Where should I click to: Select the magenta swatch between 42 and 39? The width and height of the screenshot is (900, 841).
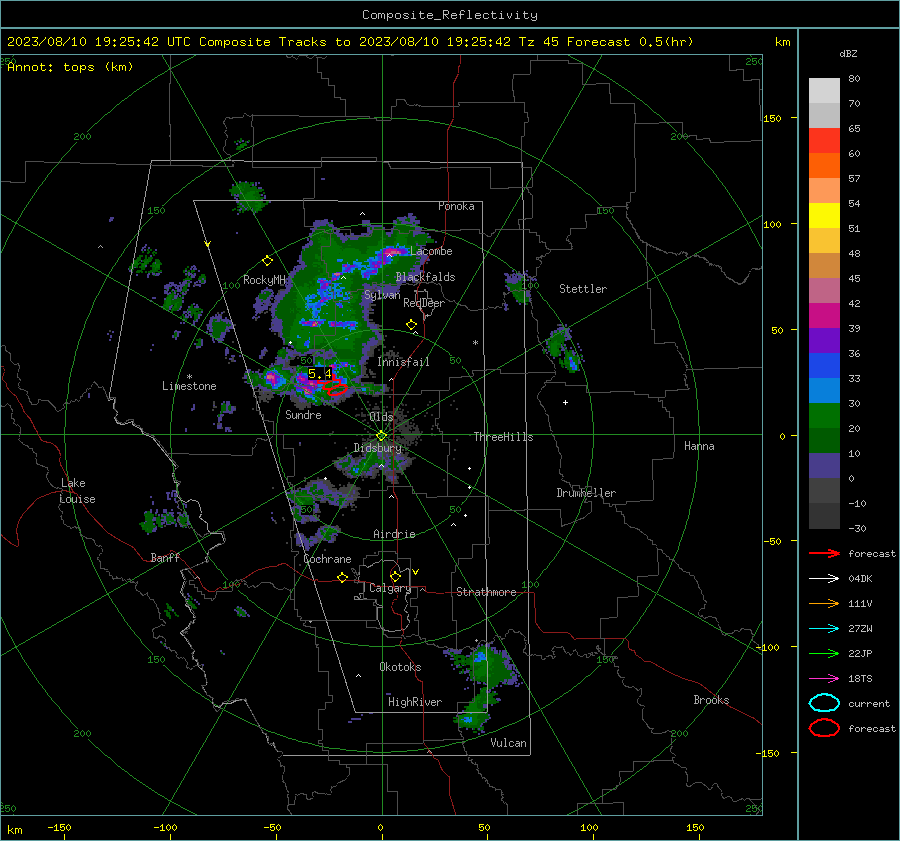[x=824, y=316]
